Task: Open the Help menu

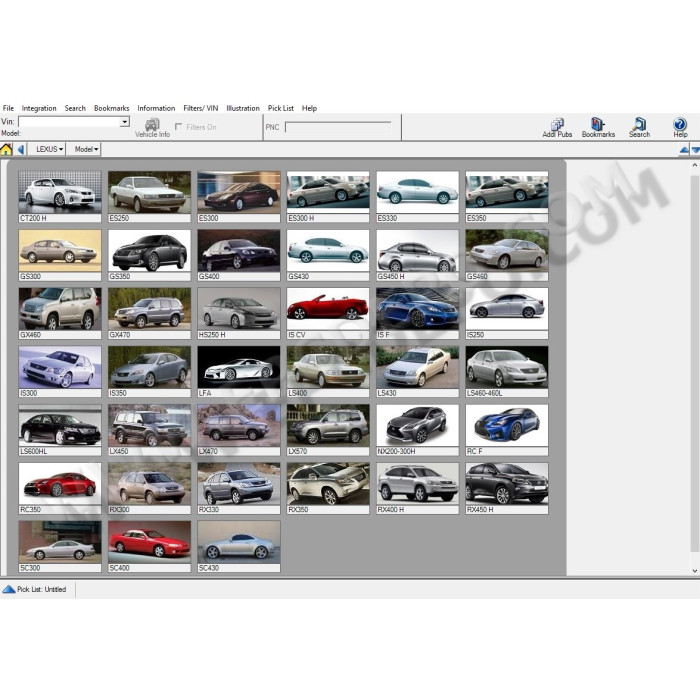Action: [309, 108]
